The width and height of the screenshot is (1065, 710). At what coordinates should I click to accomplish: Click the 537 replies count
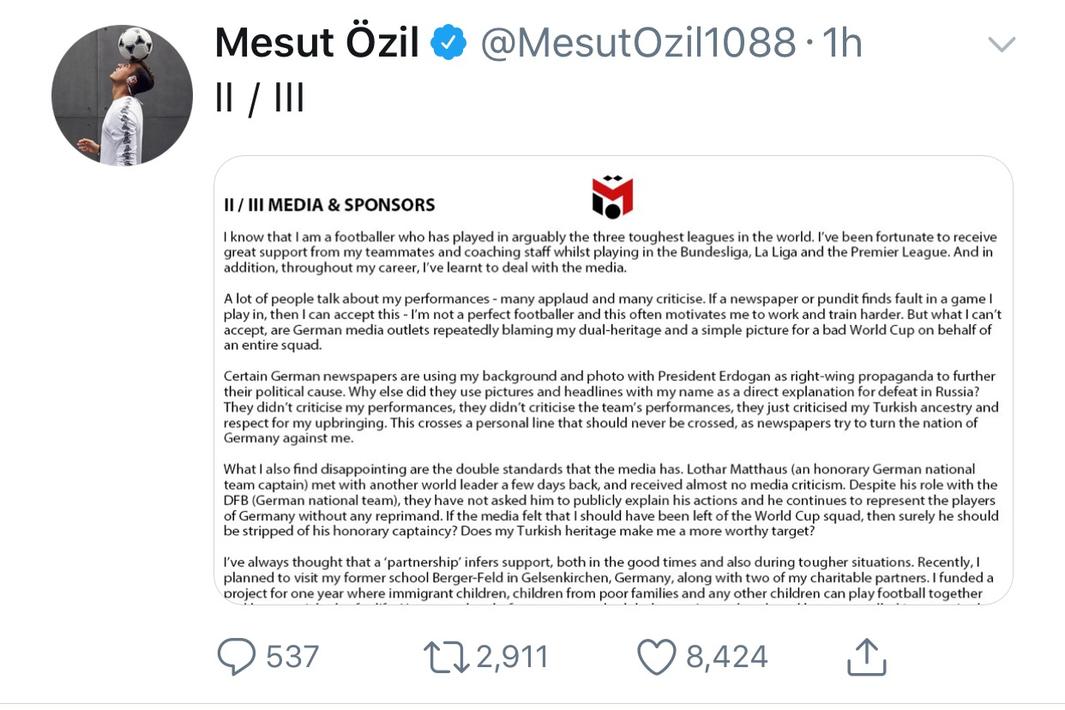pos(293,656)
